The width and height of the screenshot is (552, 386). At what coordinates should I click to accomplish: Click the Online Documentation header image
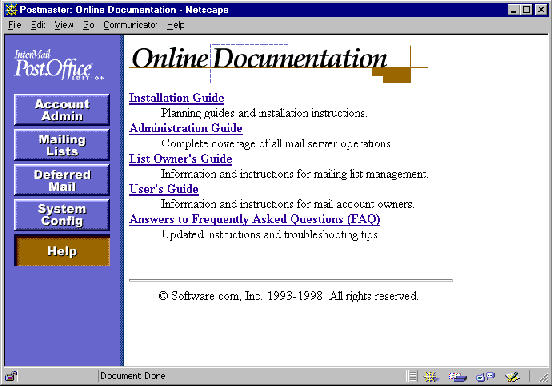pyautogui.click(x=278, y=64)
